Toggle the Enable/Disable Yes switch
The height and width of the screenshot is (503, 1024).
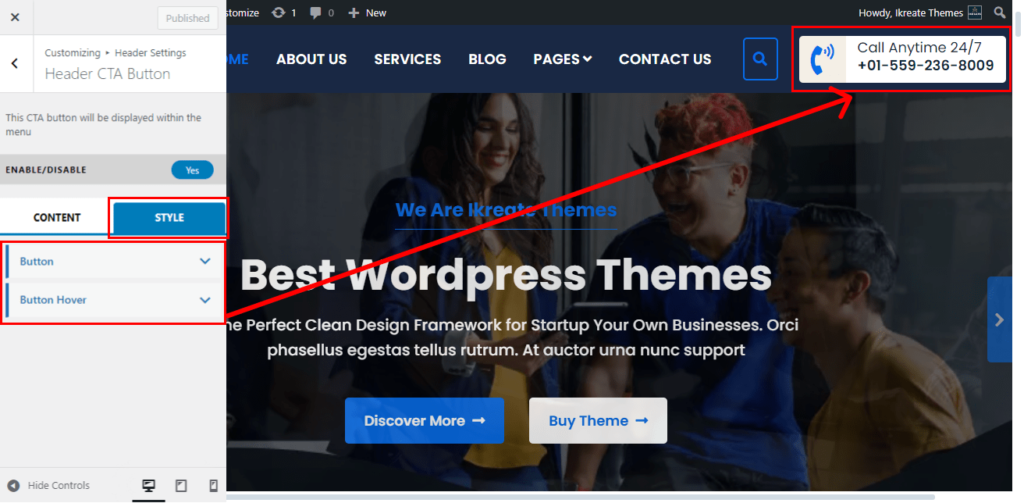[193, 170]
